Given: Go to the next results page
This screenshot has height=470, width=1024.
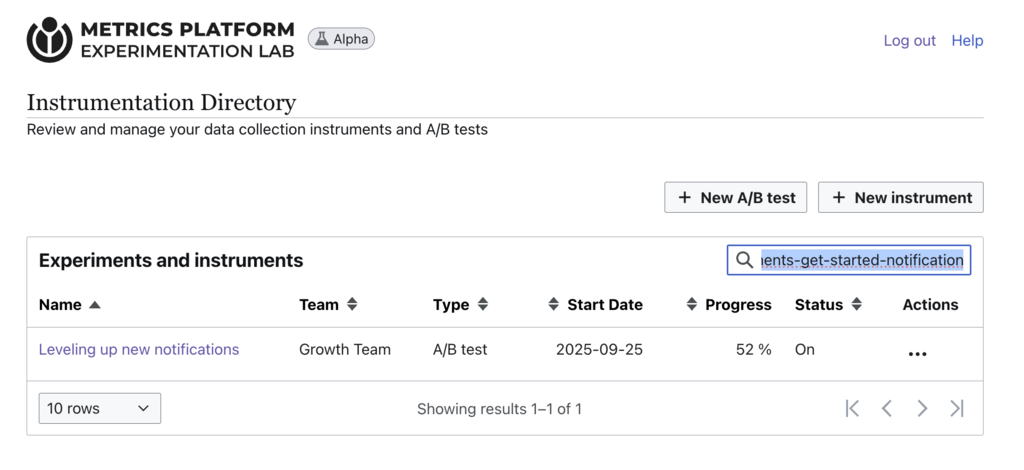Looking at the screenshot, I should pyautogui.click(x=922, y=409).
